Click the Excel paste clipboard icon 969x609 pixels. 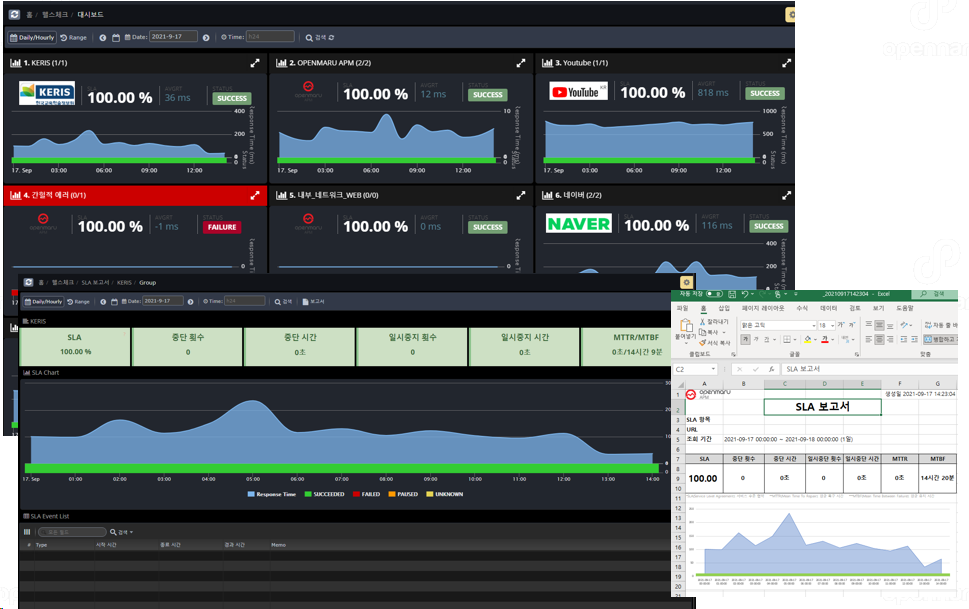[x=684, y=326]
